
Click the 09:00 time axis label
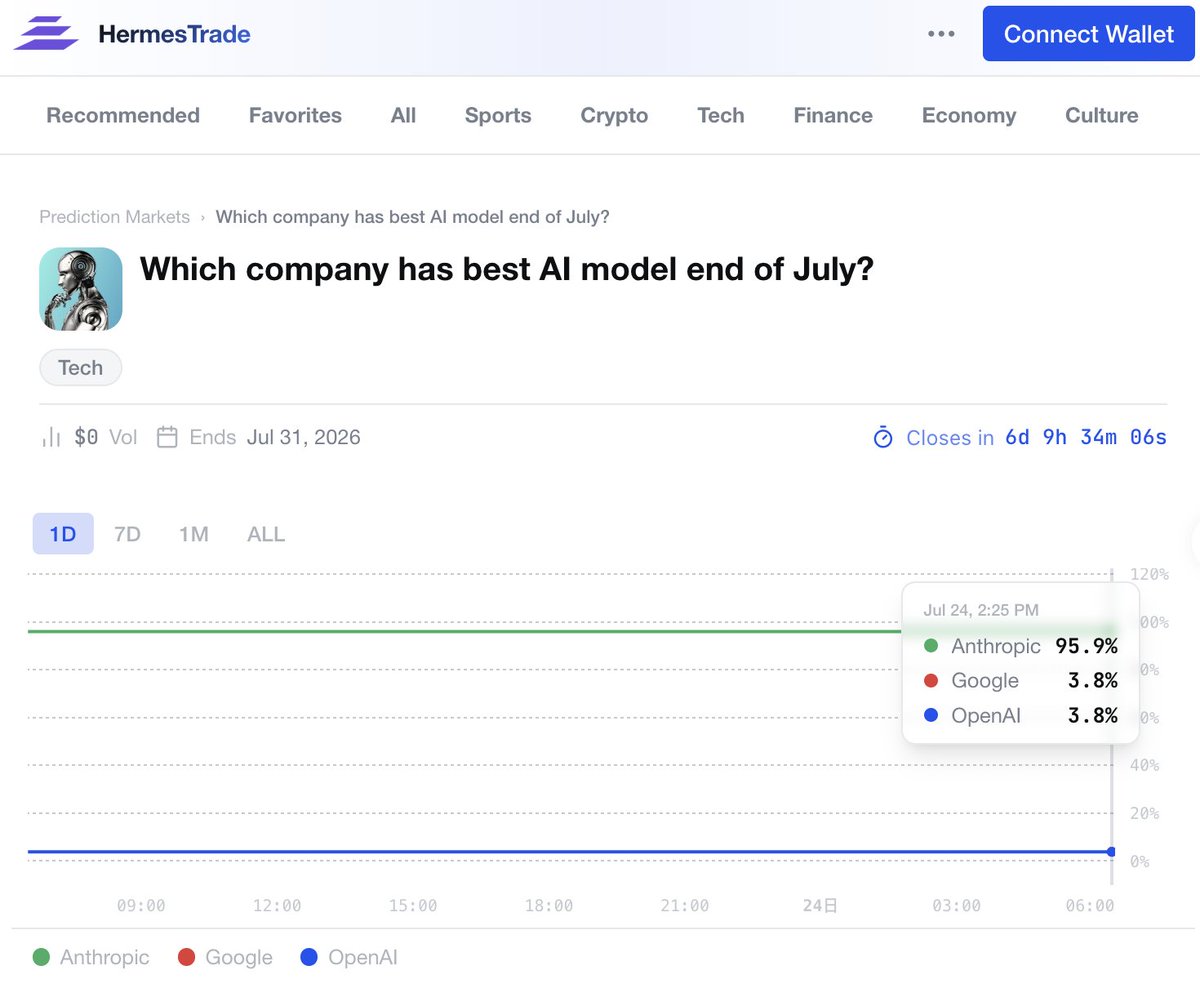pos(141,905)
